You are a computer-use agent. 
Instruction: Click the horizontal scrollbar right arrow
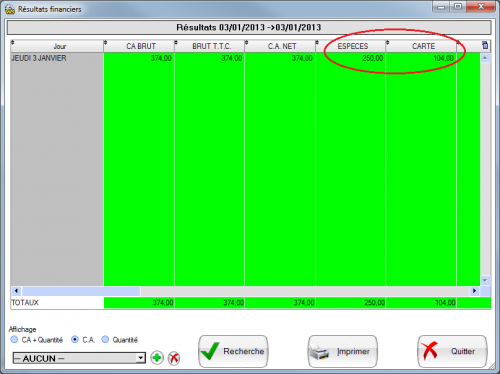click(x=474, y=291)
